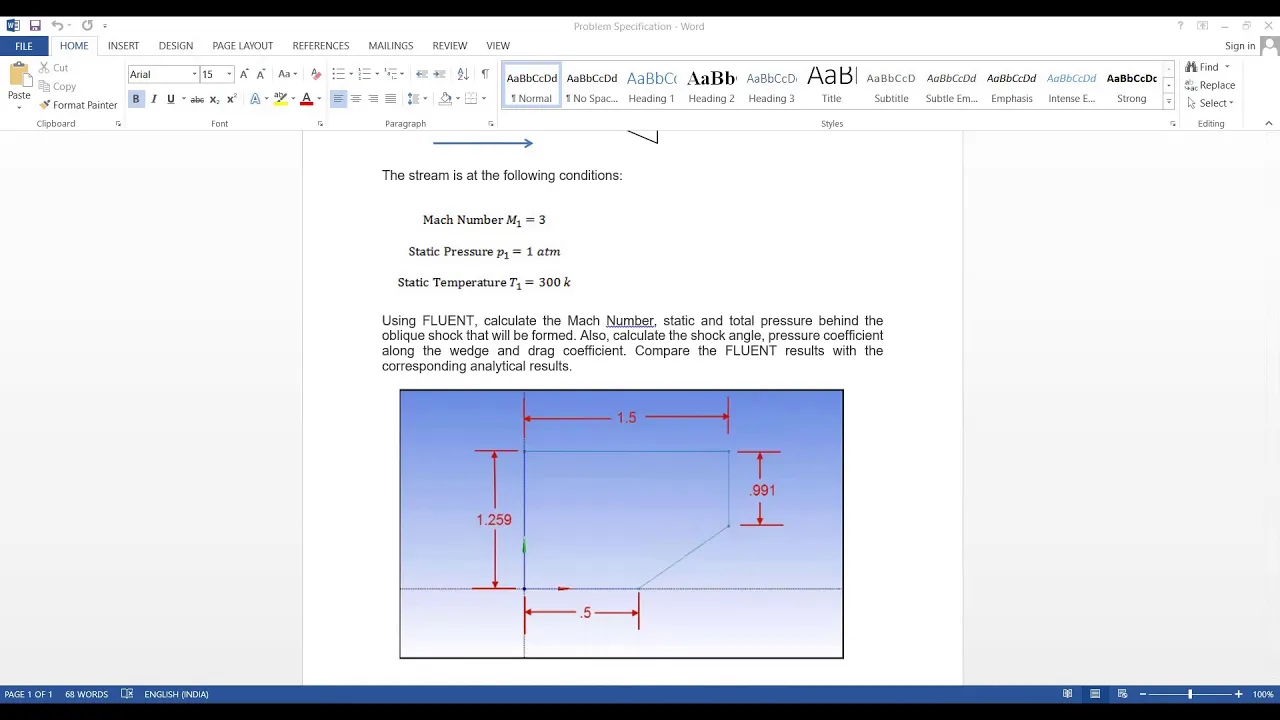Decrease paragraph indent
The height and width of the screenshot is (720, 1280).
coord(422,74)
